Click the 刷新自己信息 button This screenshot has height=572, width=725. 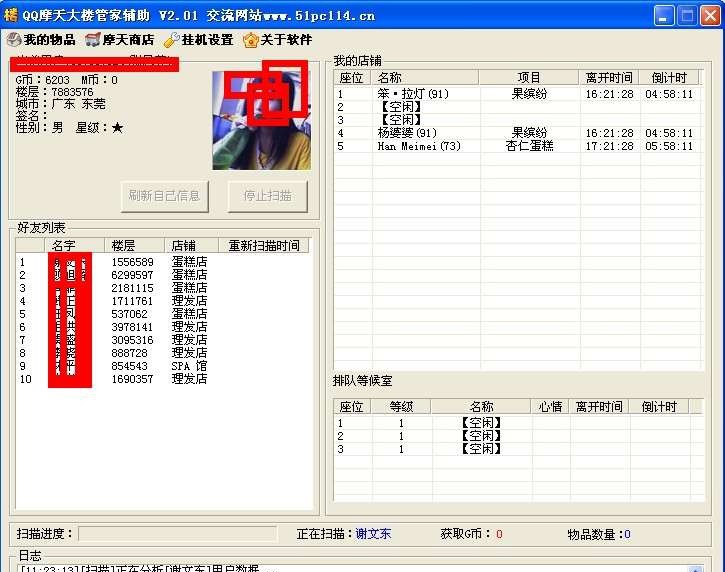pos(165,196)
